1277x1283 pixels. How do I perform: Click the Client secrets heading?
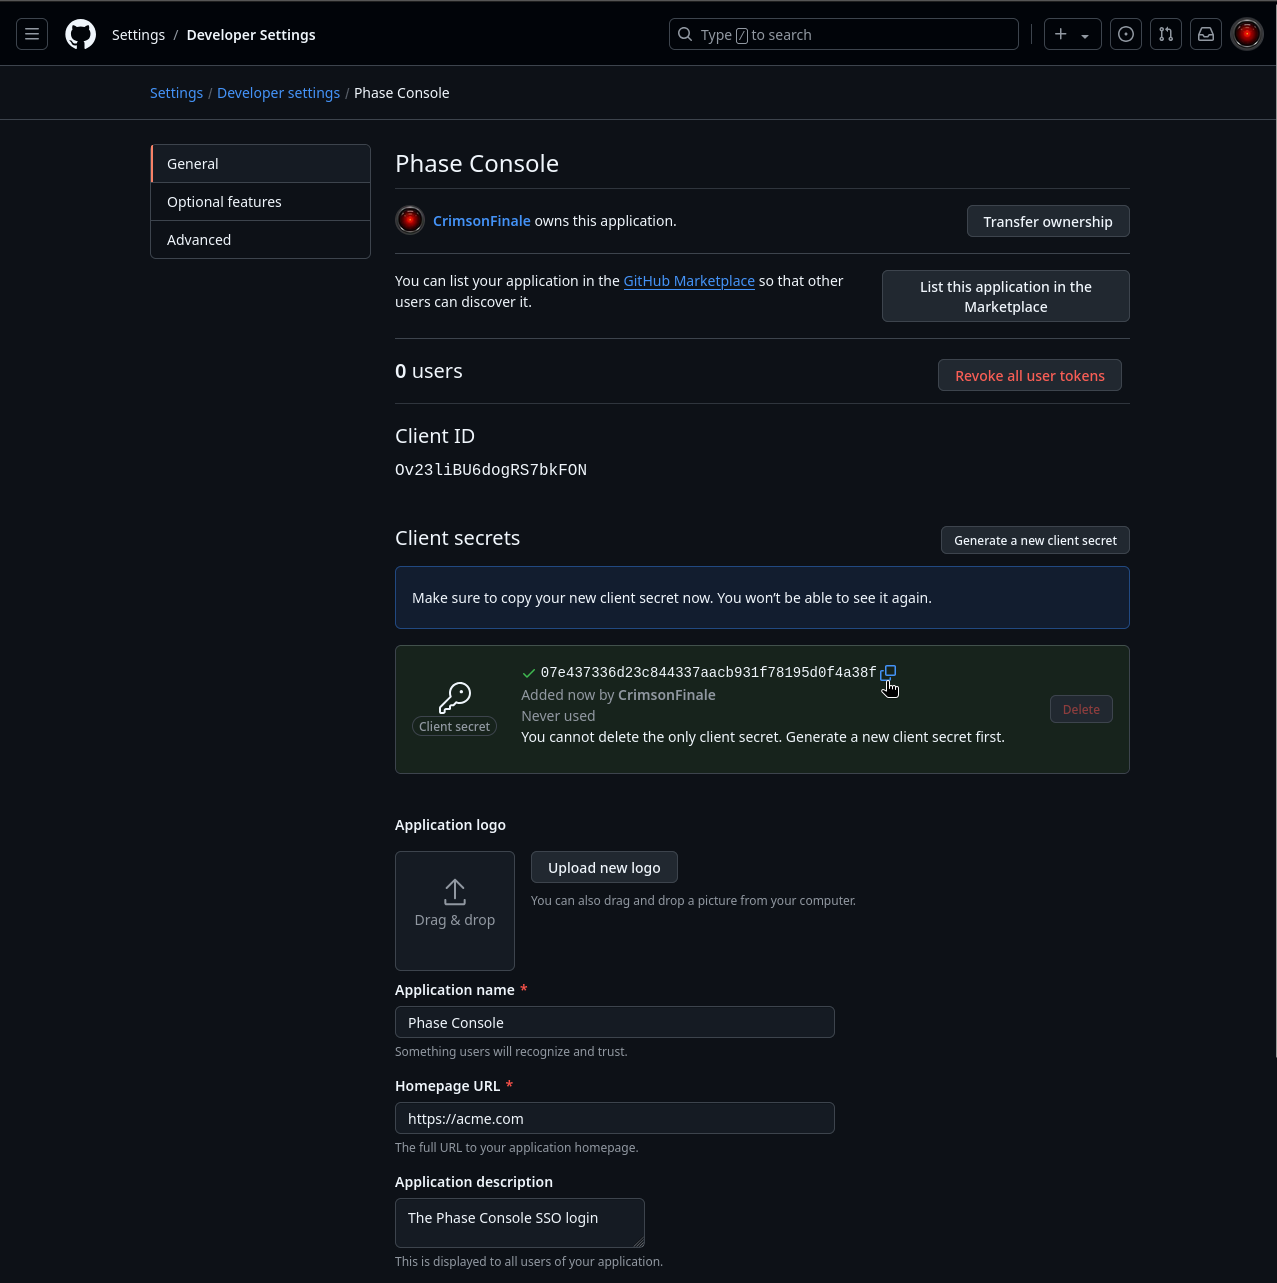click(458, 538)
